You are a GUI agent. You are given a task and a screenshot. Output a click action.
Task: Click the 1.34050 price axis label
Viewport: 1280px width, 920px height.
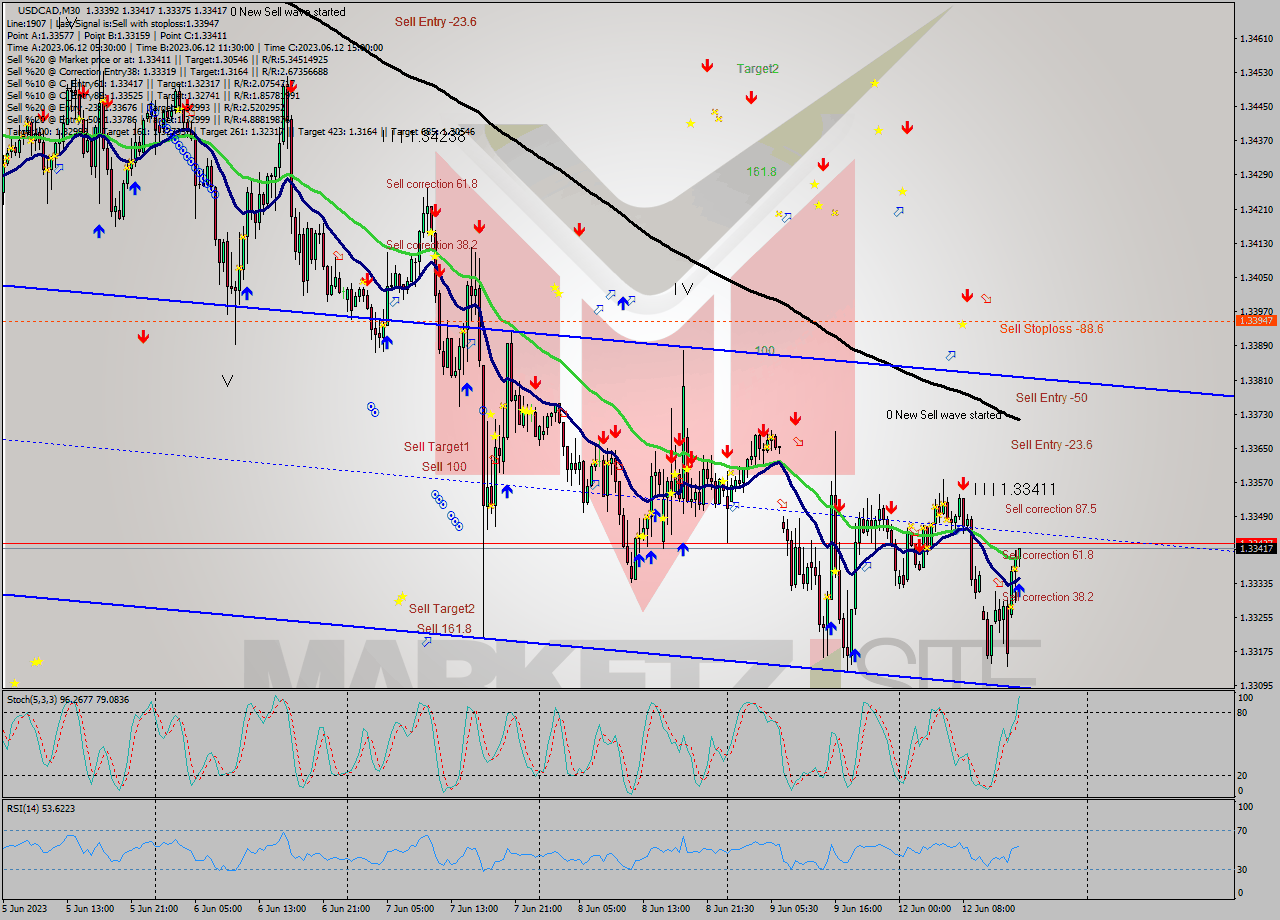click(1255, 277)
